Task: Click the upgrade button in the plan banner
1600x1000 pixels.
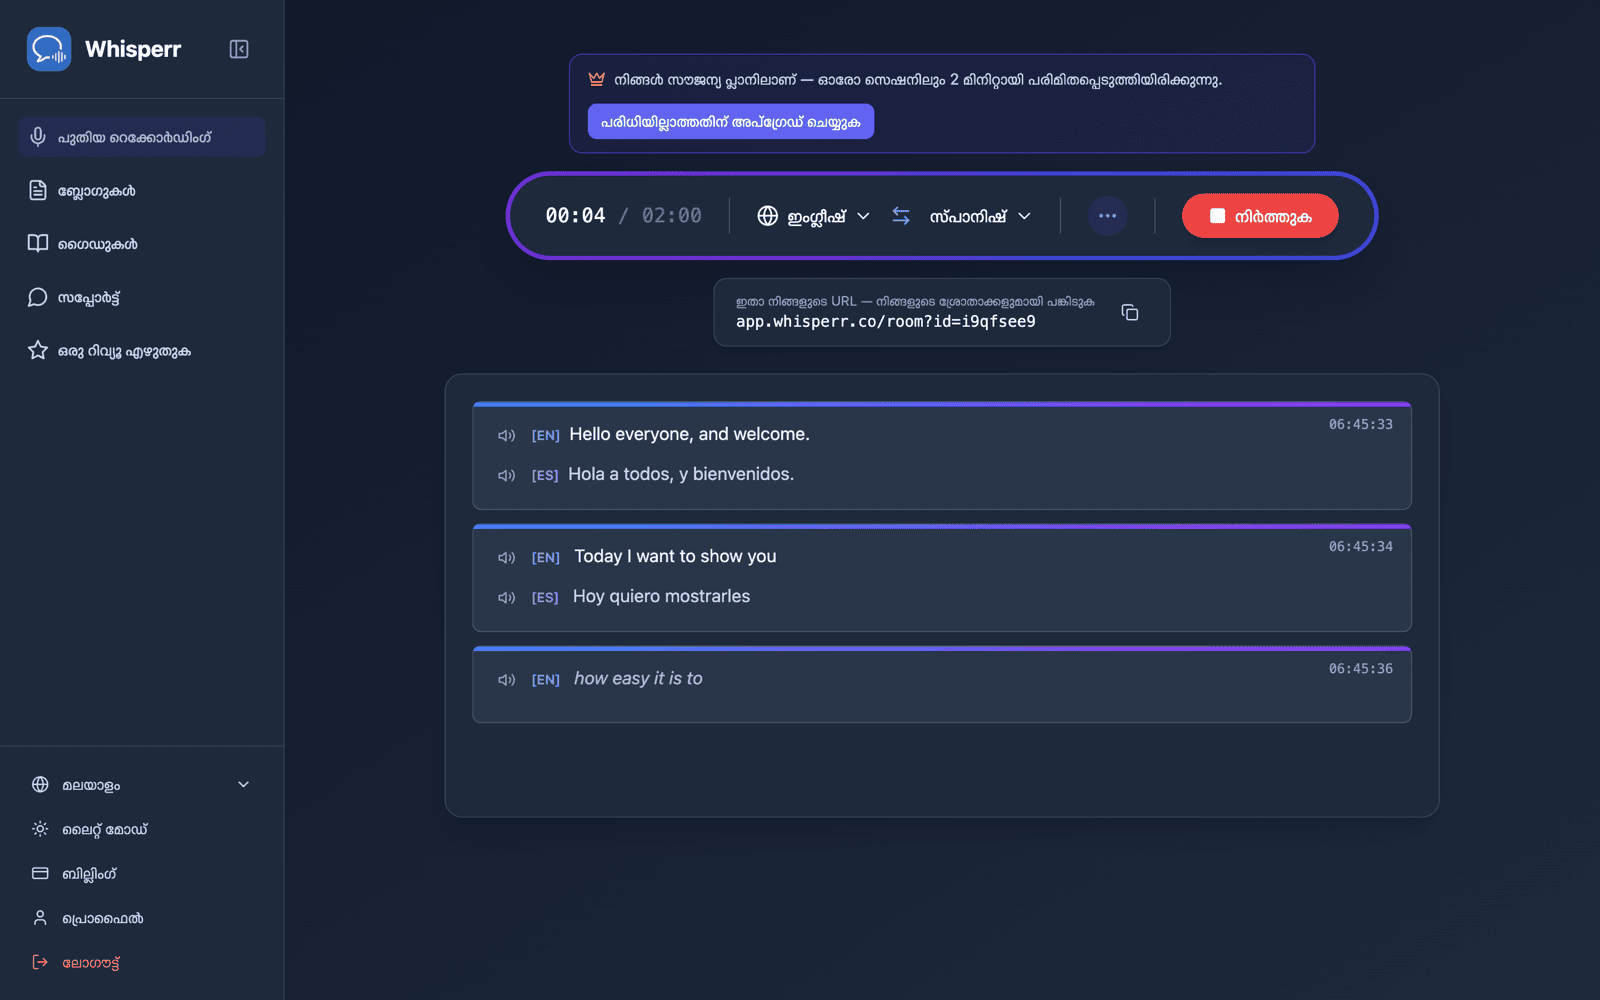Action: point(731,122)
